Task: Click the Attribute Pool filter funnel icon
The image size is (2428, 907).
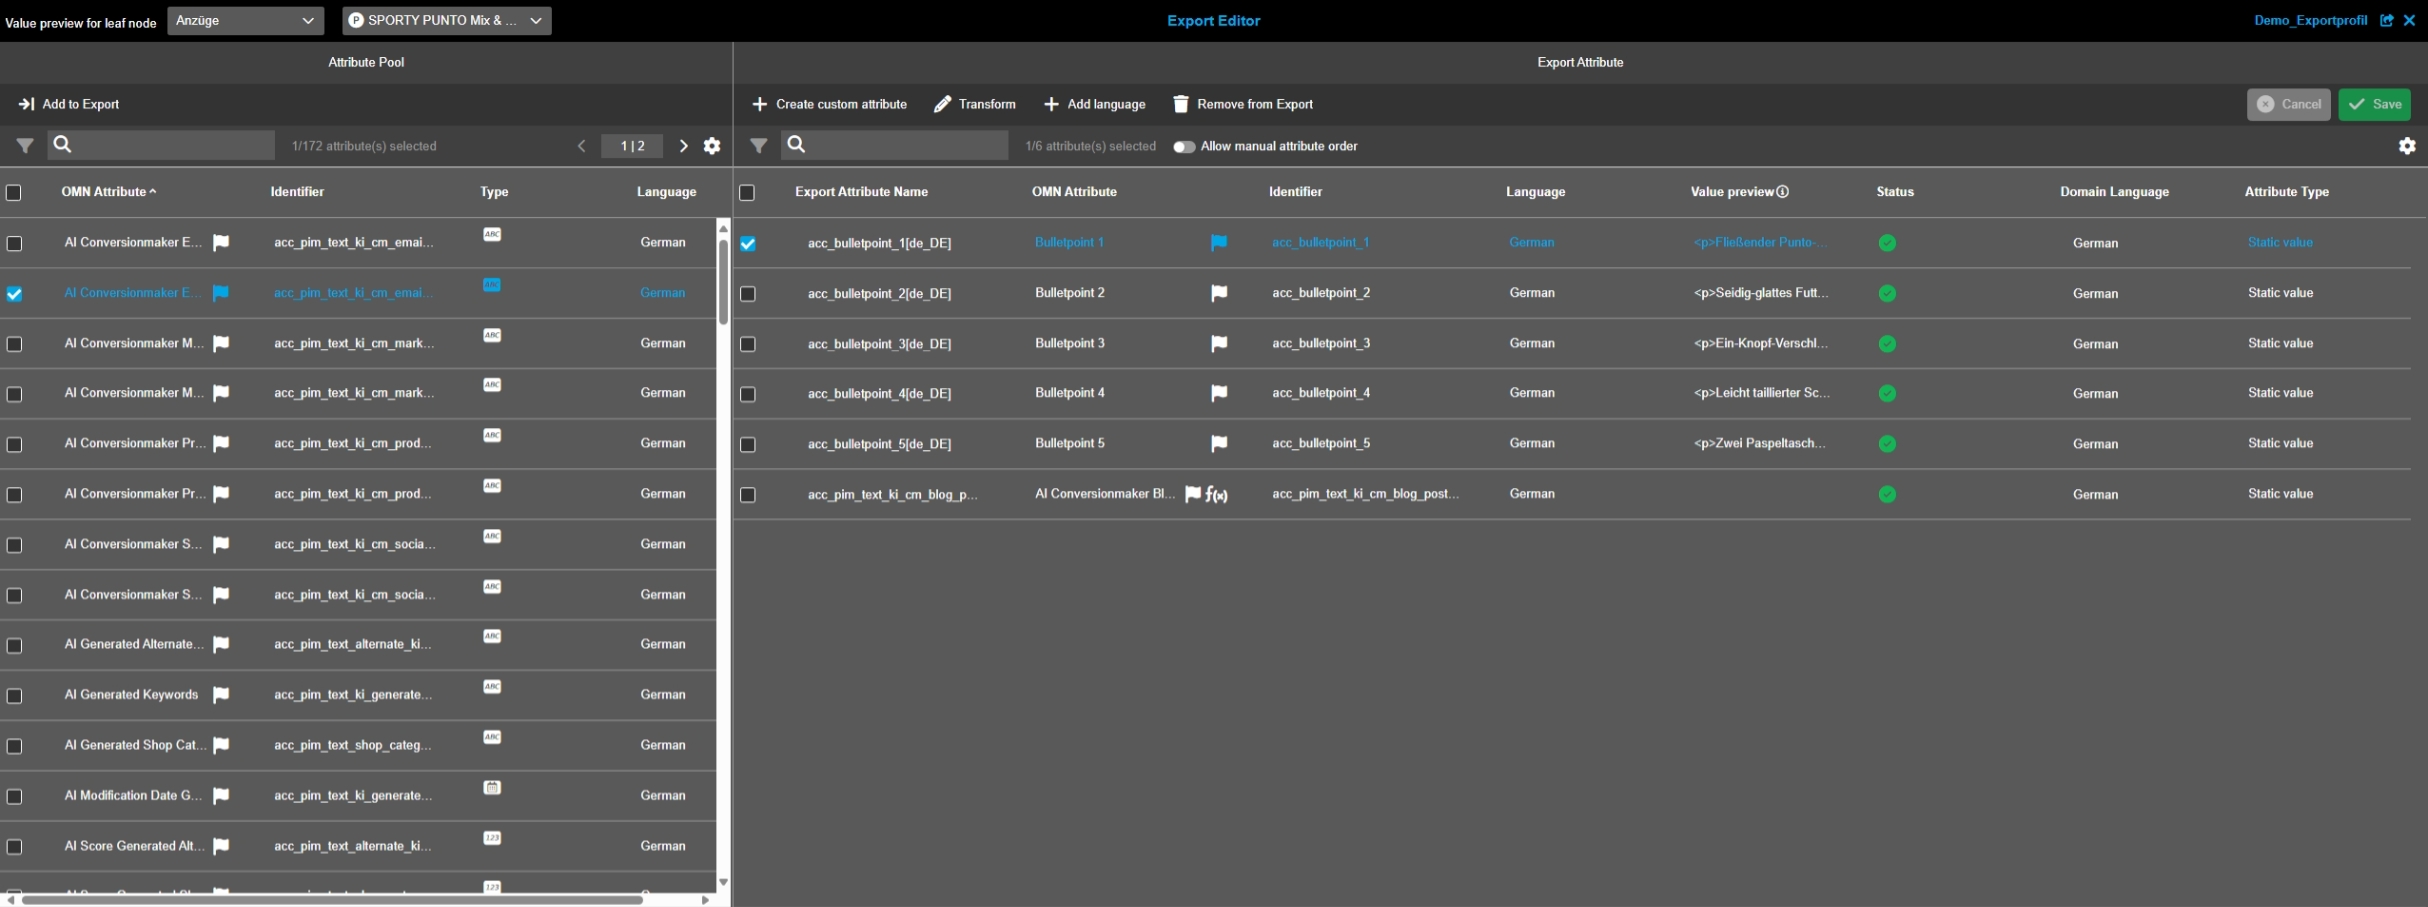Action: [25, 146]
